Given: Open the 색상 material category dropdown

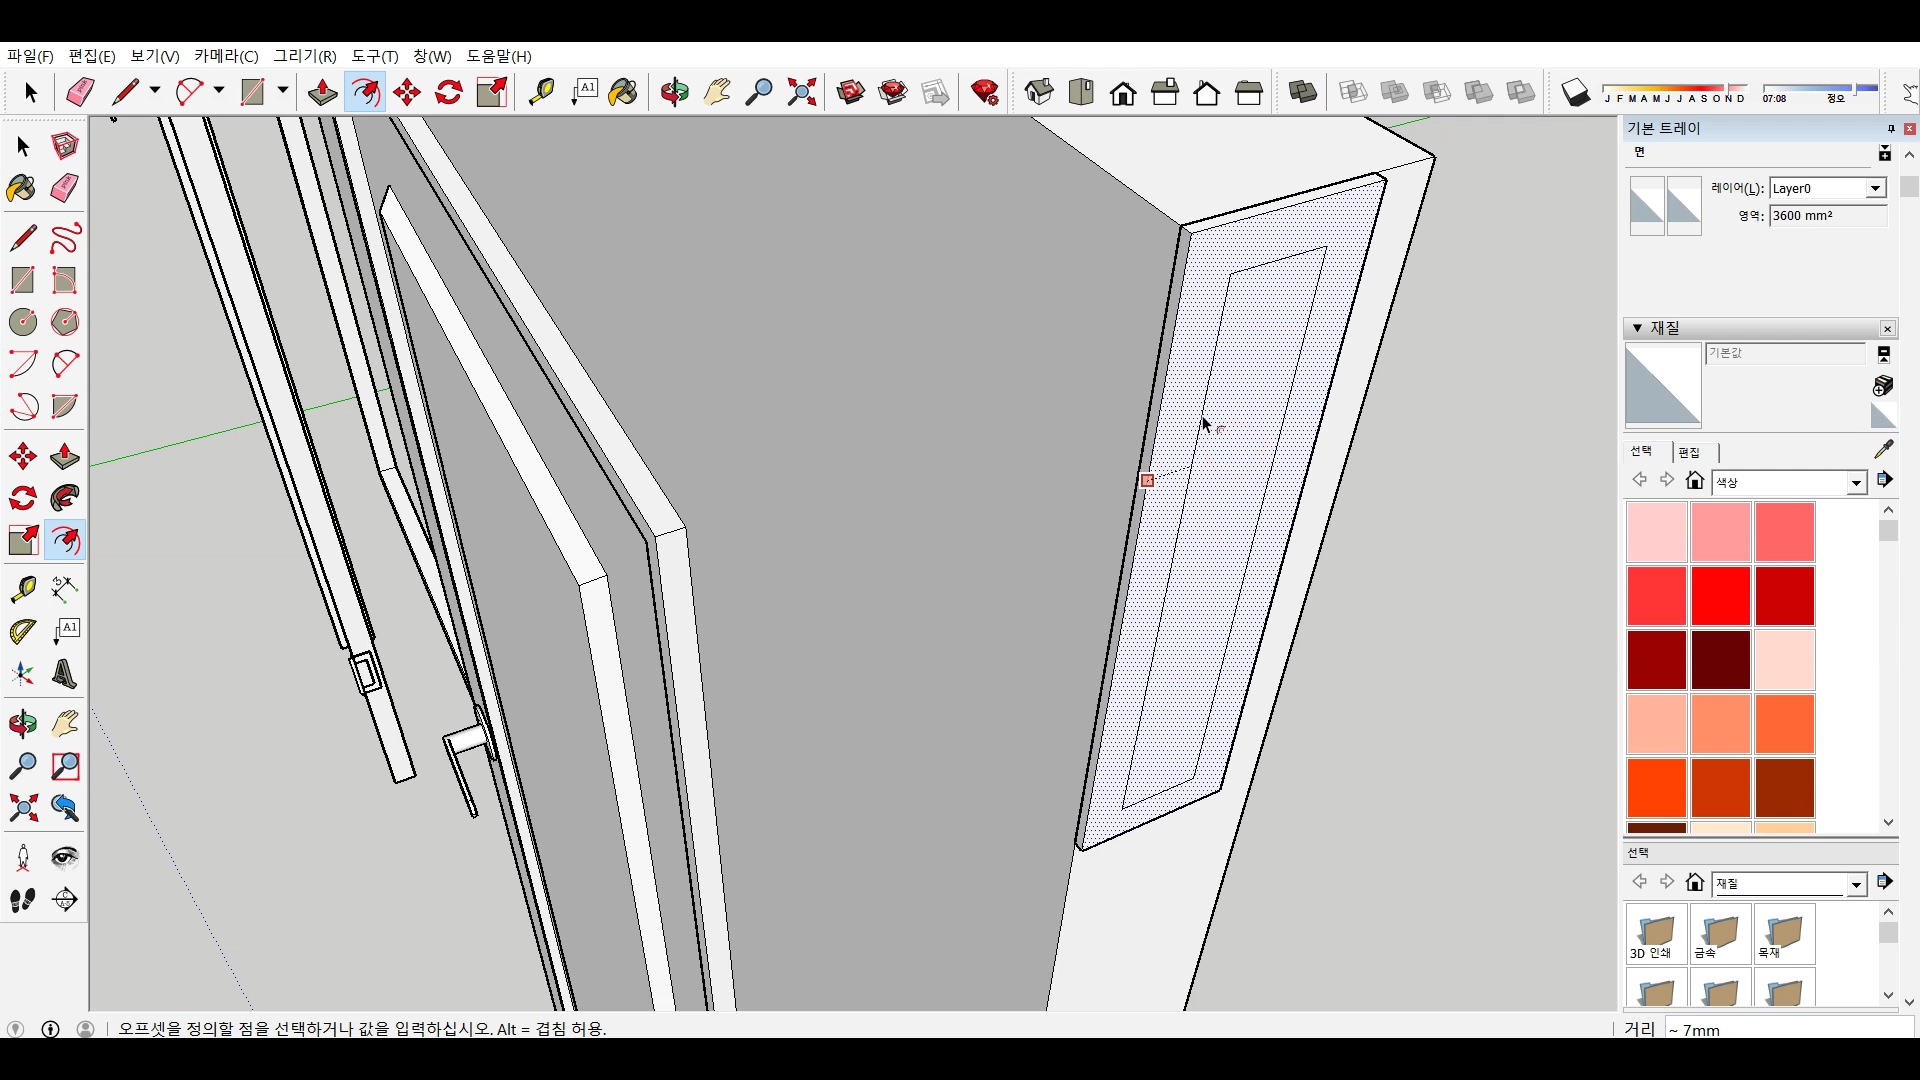Looking at the screenshot, I should 1856,483.
